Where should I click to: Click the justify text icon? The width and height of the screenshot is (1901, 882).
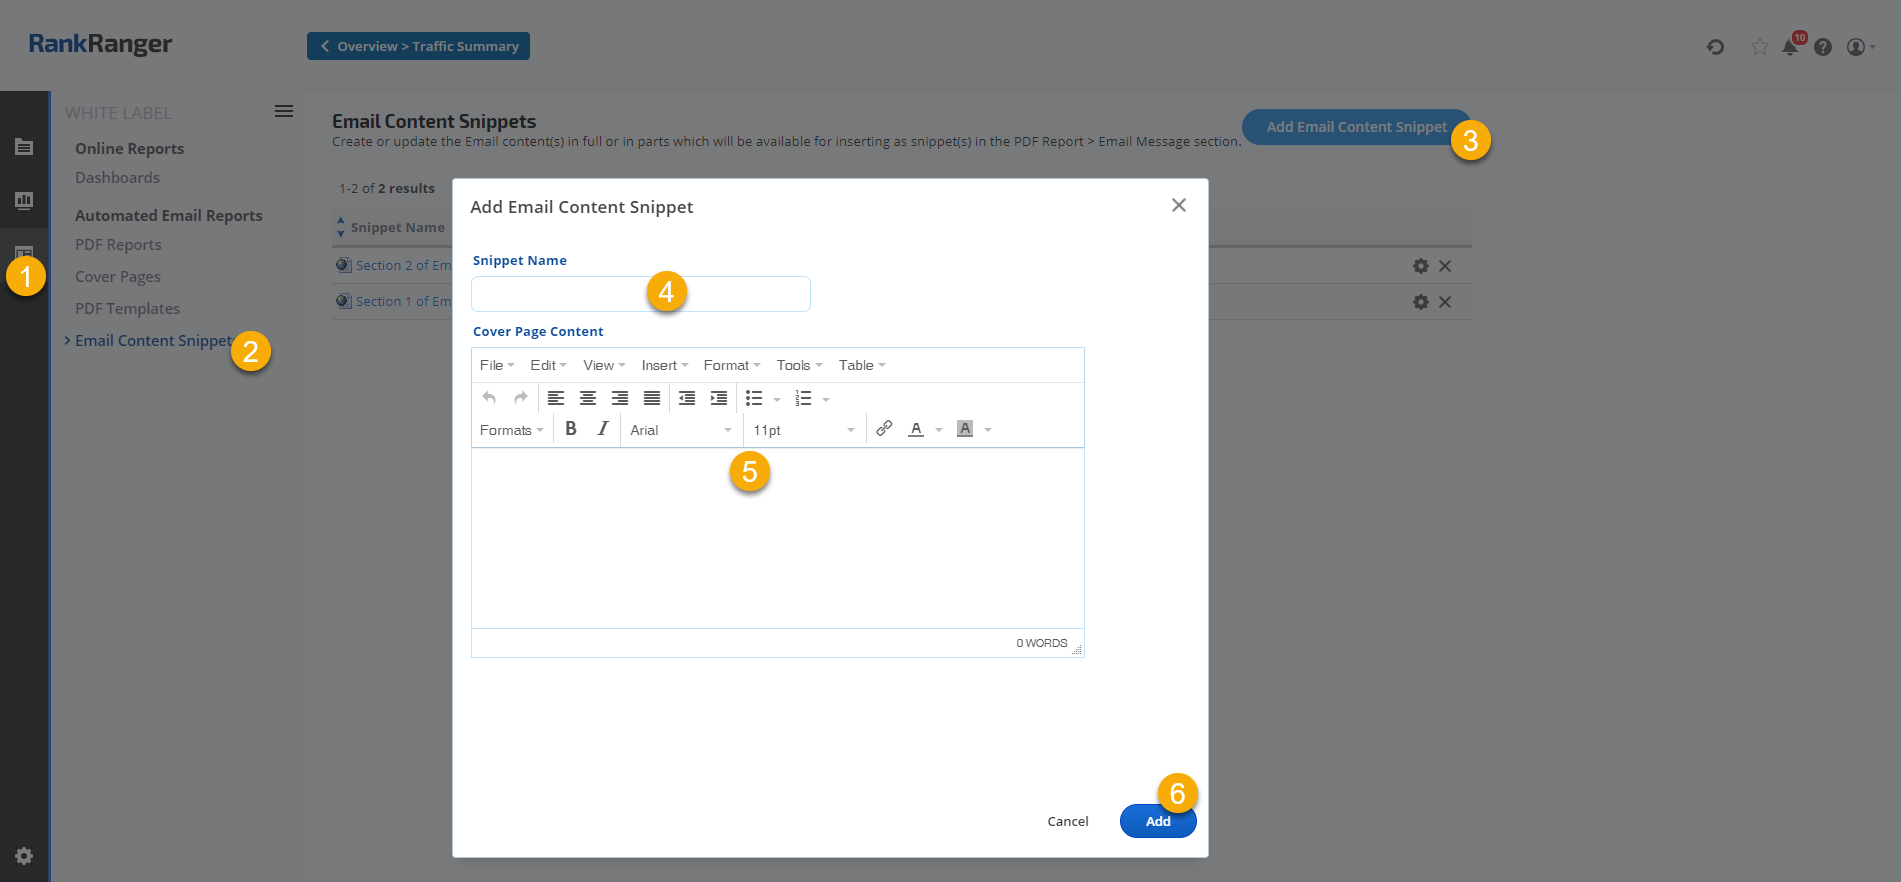(x=652, y=398)
